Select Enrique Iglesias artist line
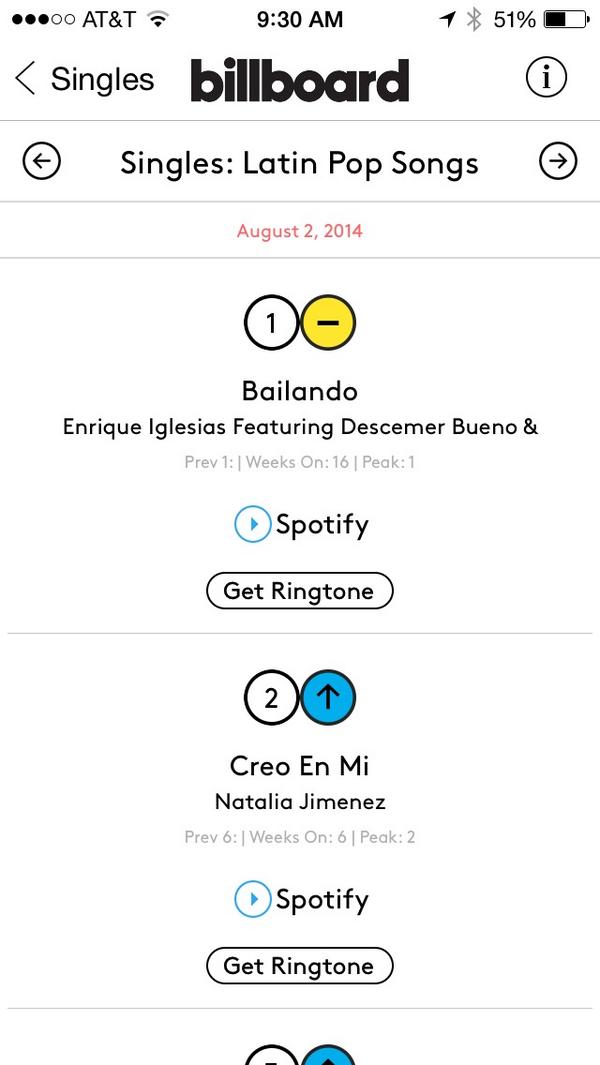Image resolution: width=600 pixels, height=1065 pixels. tap(300, 427)
